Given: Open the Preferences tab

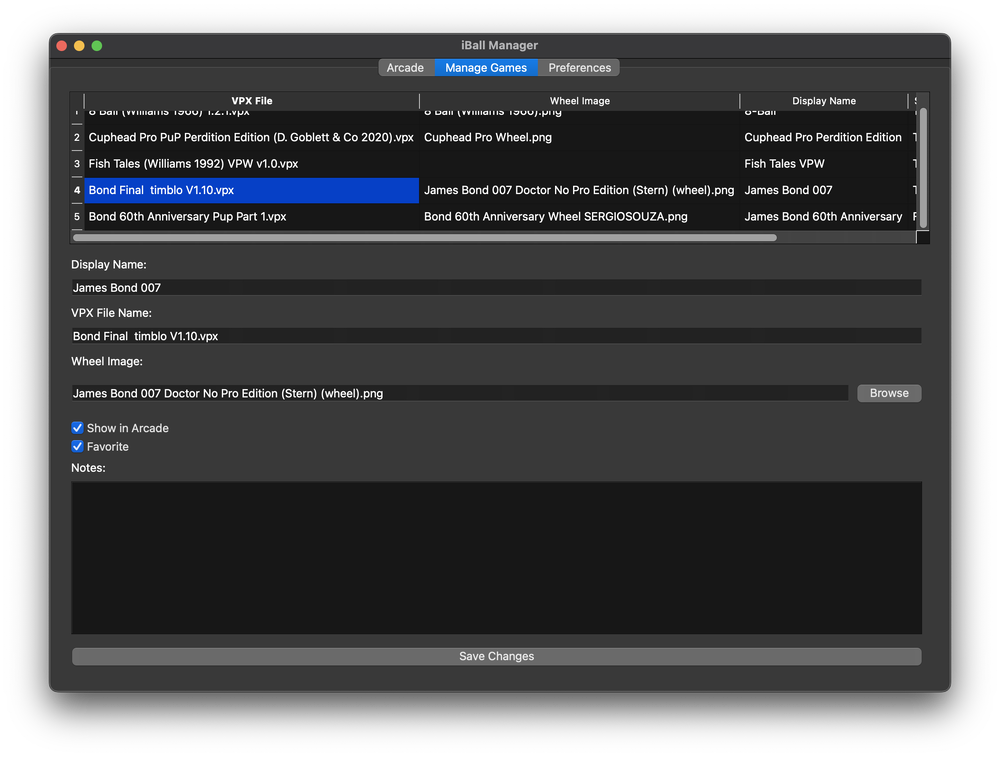Looking at the screenshot, I should click(x=579, y=67).
